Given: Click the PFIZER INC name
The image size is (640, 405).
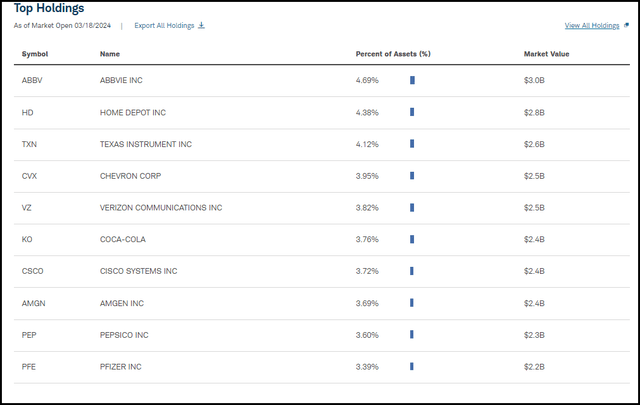Looking at the screenshot, I should (x=121, y=367).
